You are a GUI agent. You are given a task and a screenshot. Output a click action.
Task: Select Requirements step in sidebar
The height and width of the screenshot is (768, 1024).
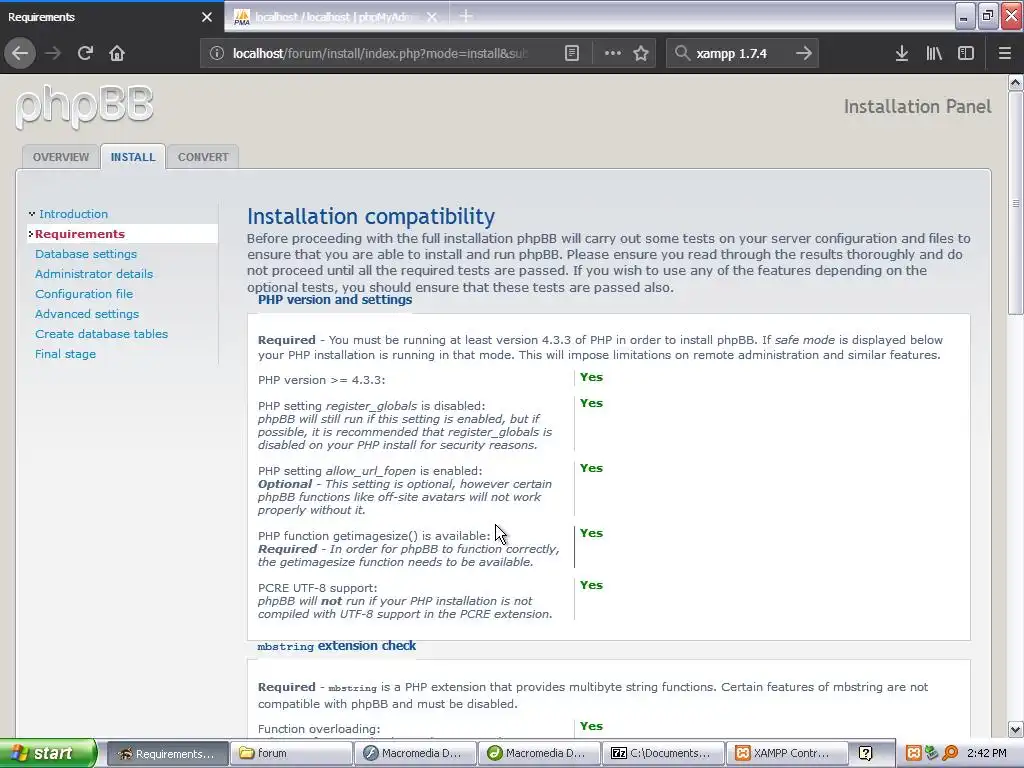[80, 234]
